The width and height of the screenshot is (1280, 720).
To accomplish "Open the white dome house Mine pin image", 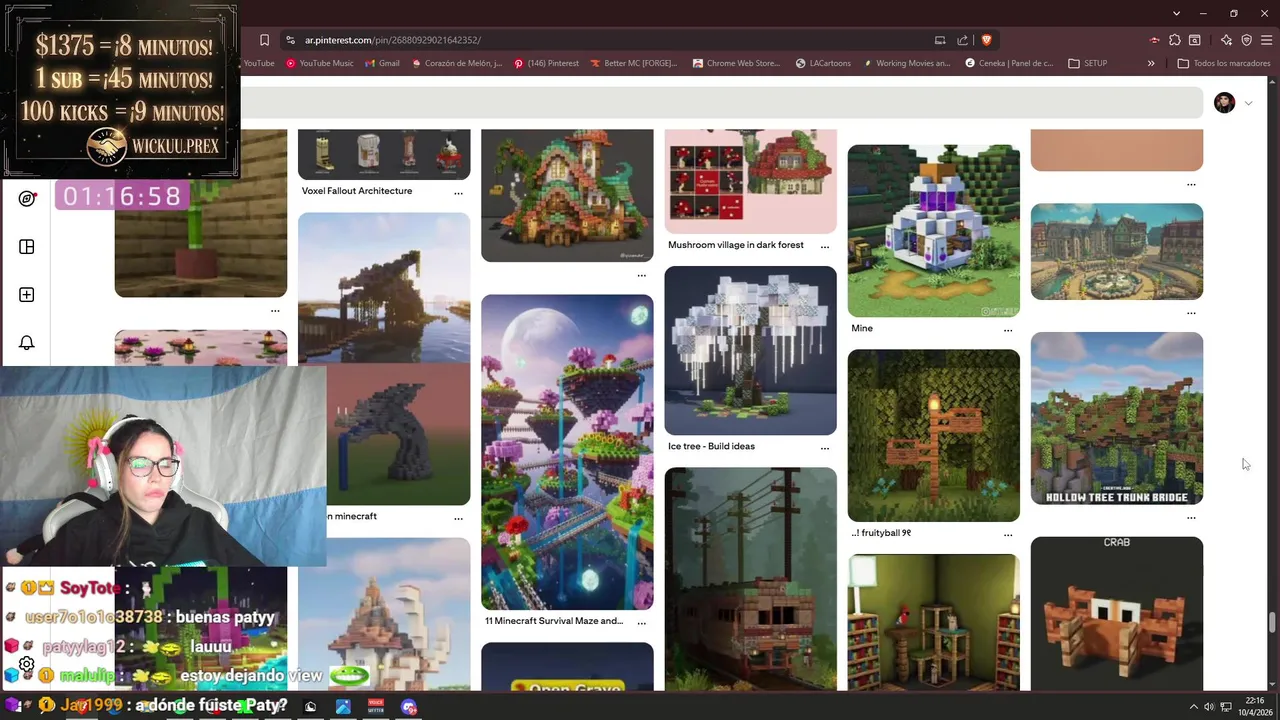I will pyautogui.click(x=934, y=231).
